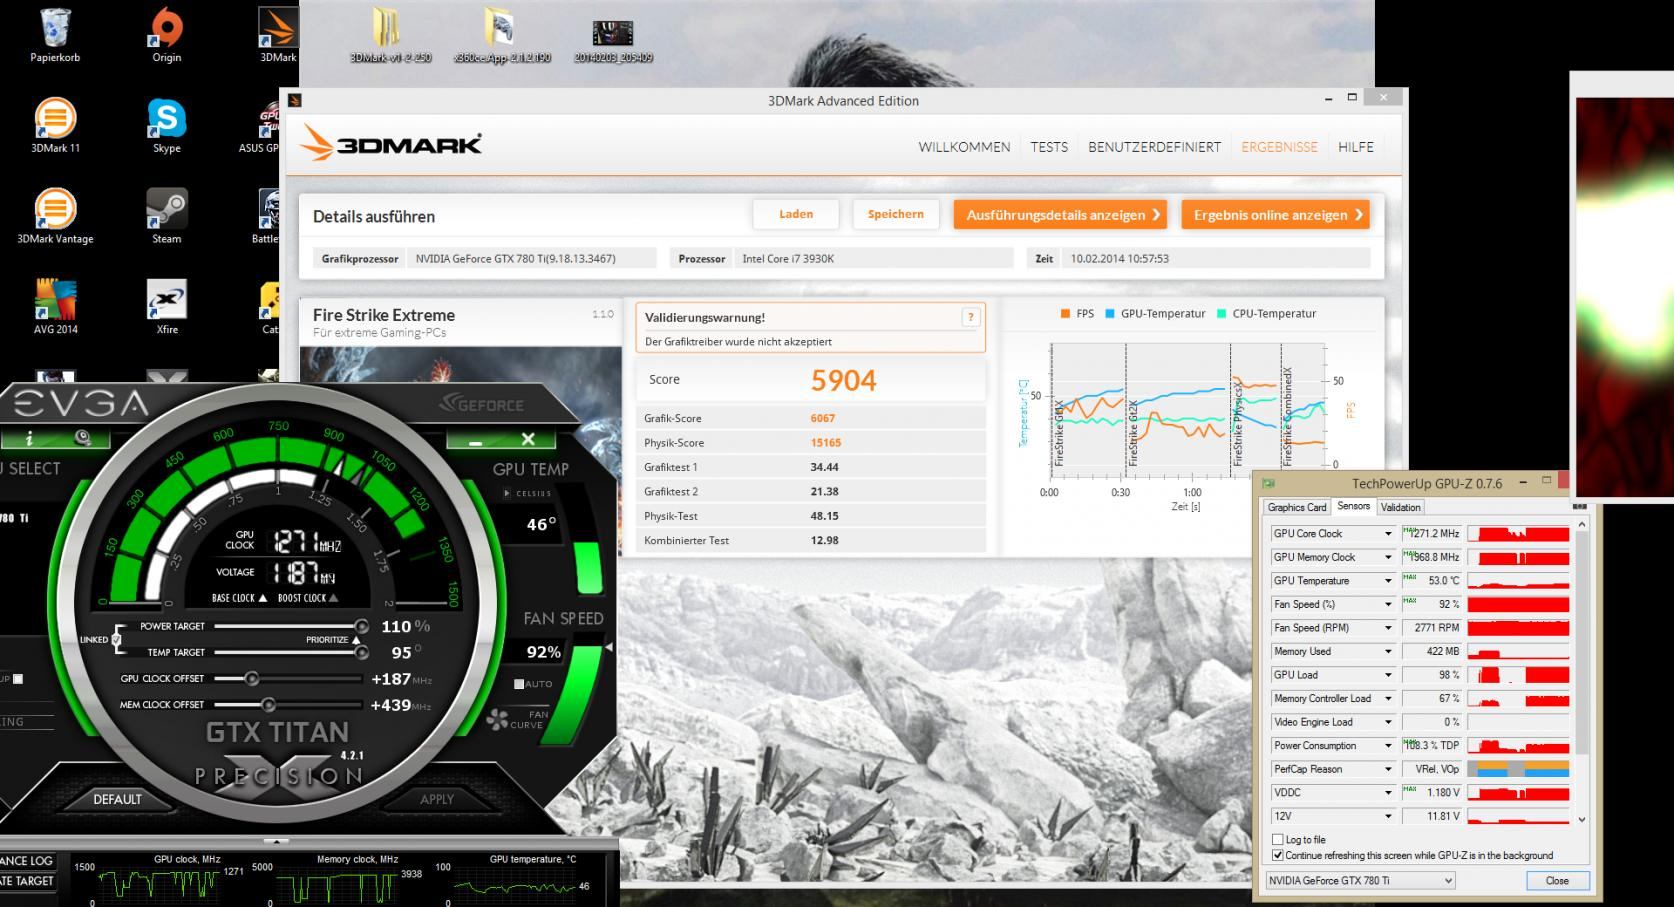This screenshot has width=1674, height=907.
Task: Click the 3DMark logo in the header
Action: [x=391, y=144]
